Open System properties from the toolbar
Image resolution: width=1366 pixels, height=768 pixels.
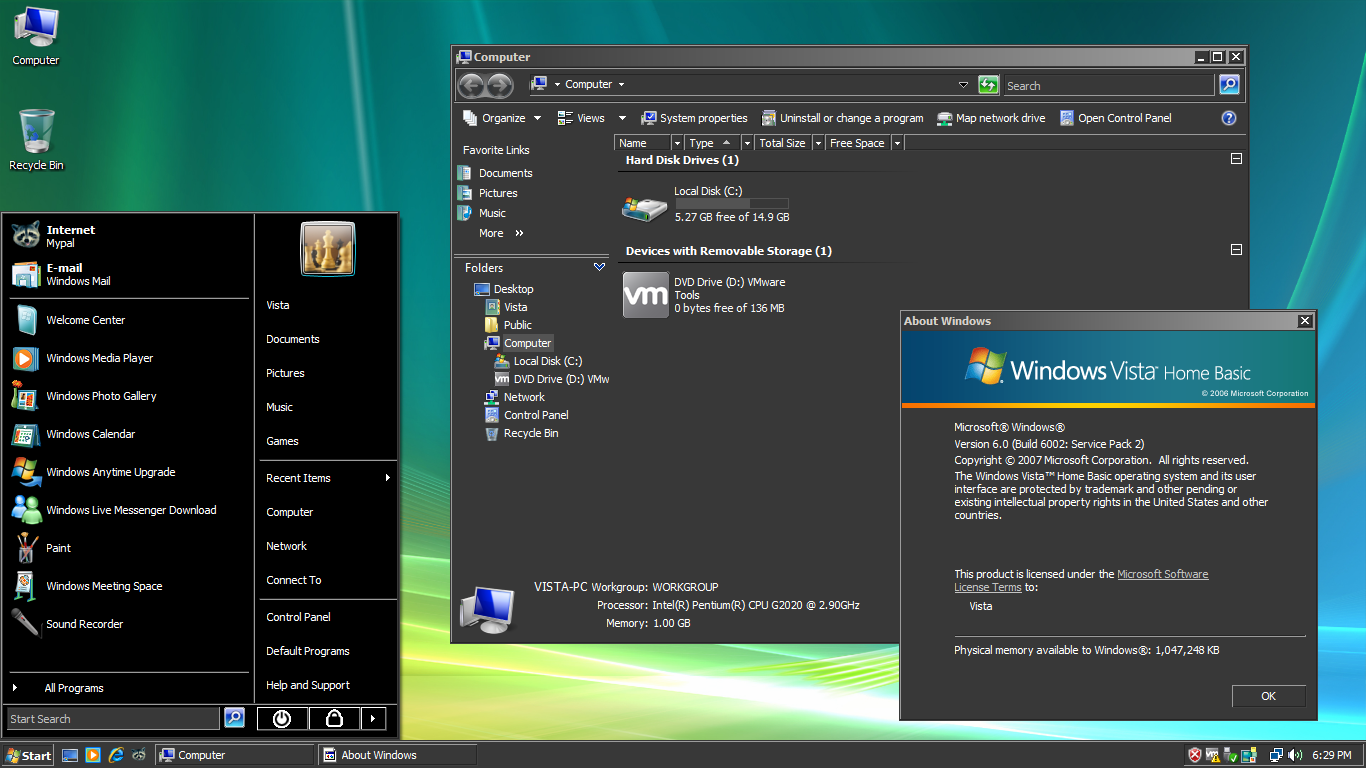694,118
